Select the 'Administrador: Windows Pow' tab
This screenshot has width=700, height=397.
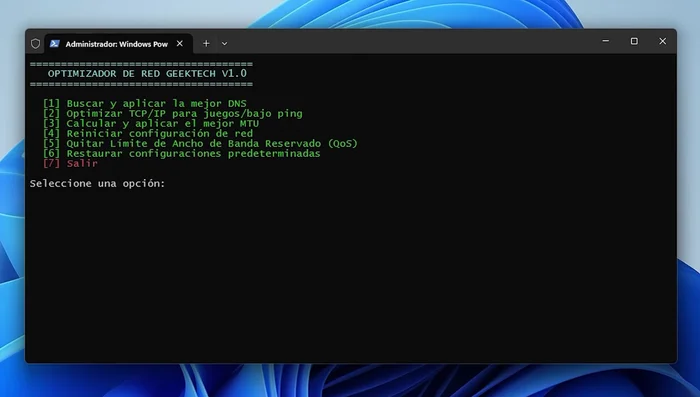(119, 44)
